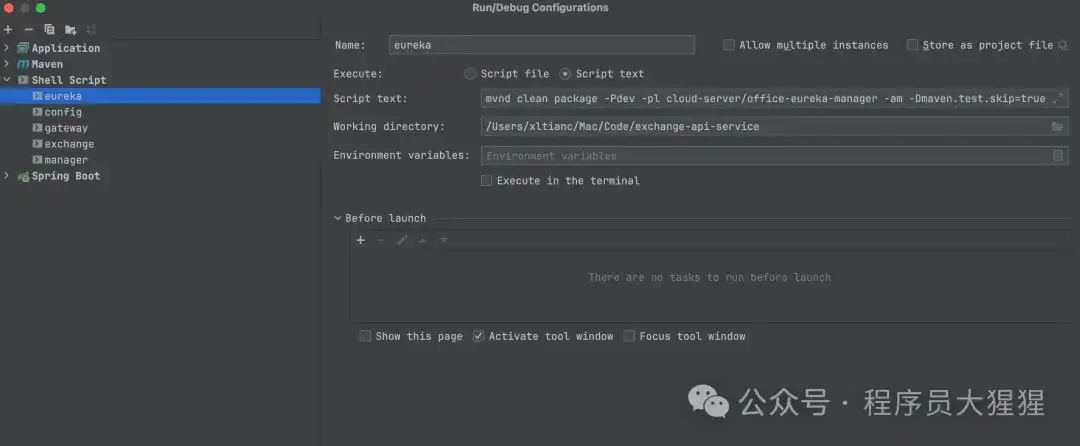Click the Application type icon

point(23,48)
